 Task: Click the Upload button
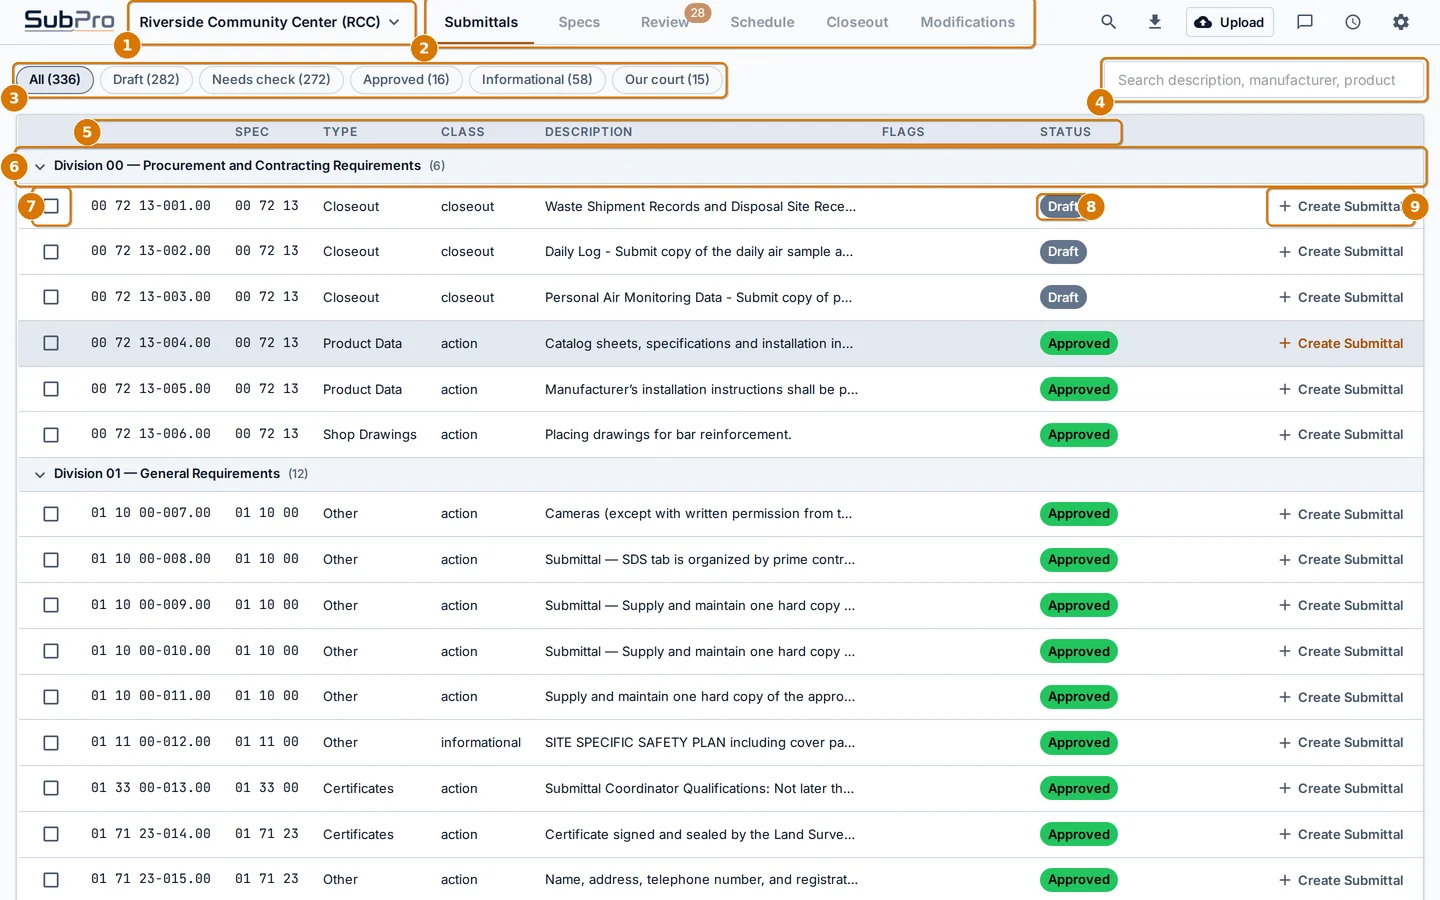click(1230, 22)
